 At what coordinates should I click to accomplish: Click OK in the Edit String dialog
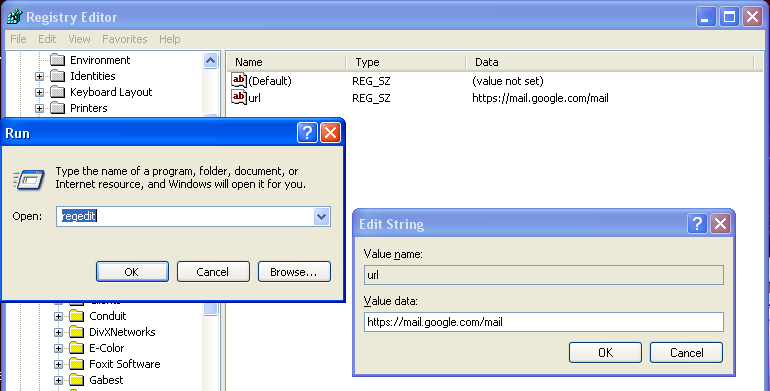point(605,353)
